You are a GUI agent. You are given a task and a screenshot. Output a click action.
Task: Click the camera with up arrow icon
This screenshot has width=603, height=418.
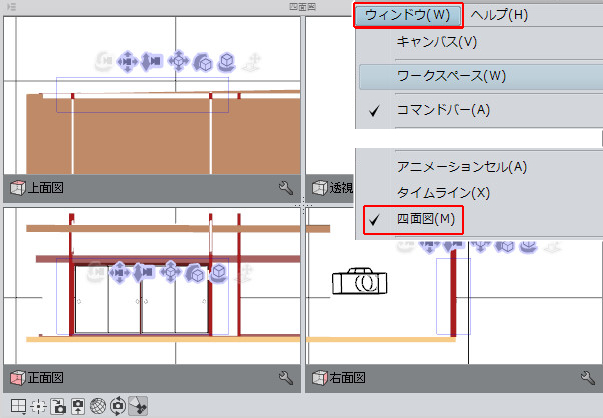tap(78, 406)
